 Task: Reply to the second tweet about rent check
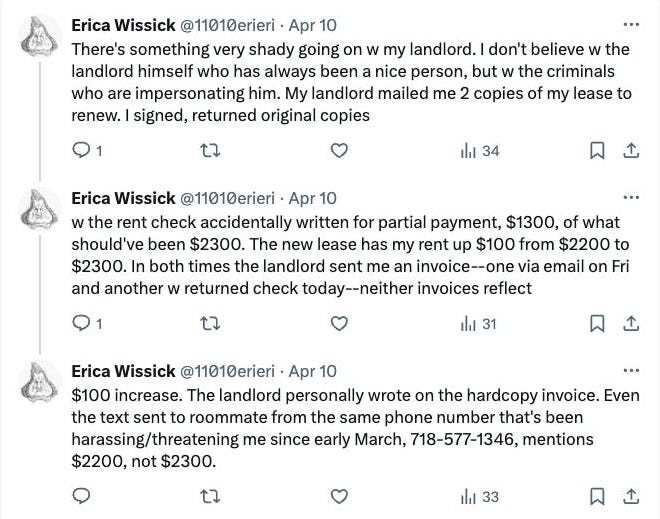(87, 323)
